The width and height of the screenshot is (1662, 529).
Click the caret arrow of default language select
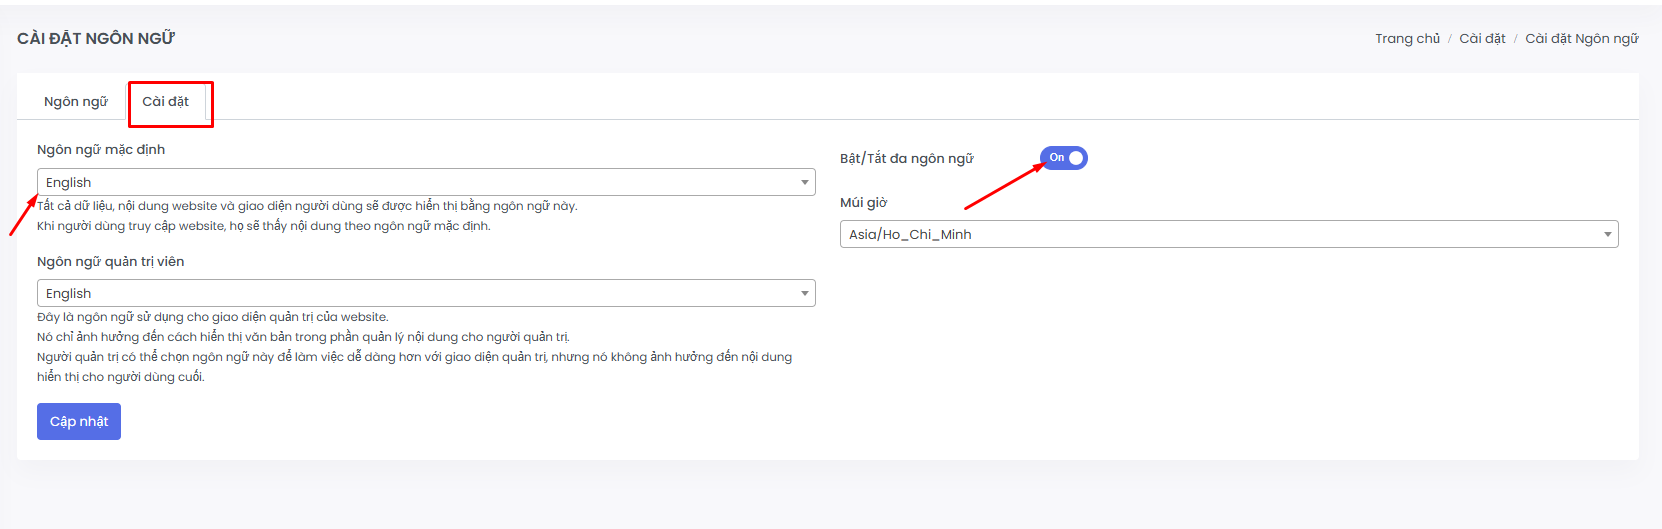point(804,182)
